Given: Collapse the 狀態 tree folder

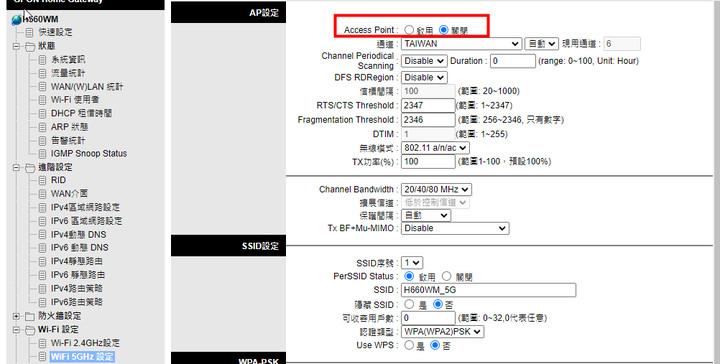Looking at the screenshot, I should pyautogui.click(x=17, y=46).
